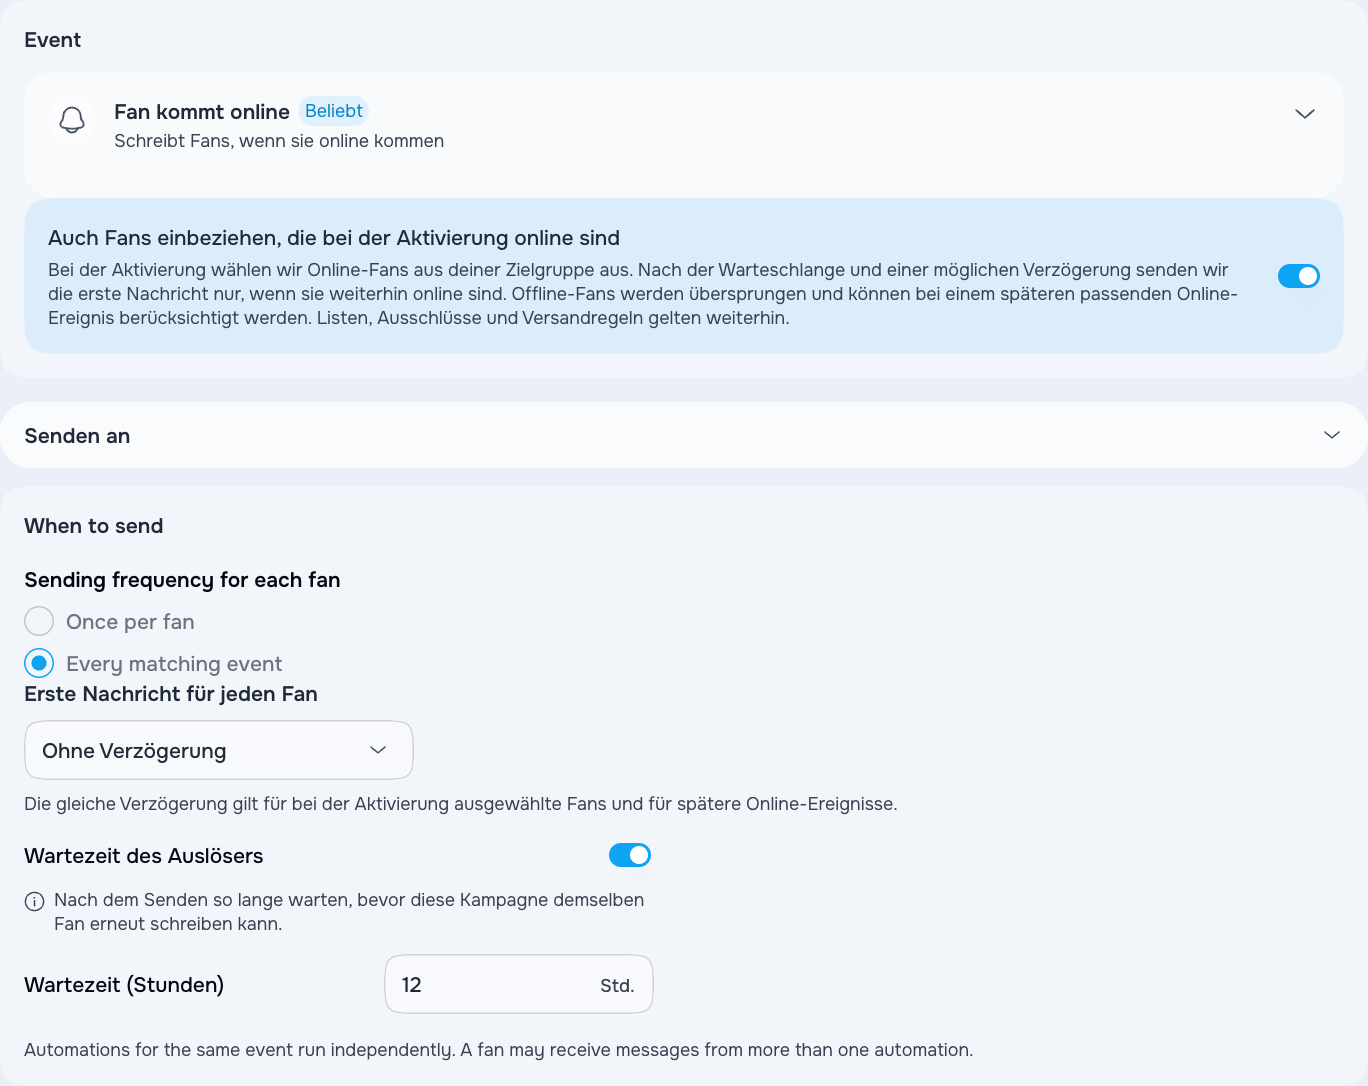Click the Wartezeit hours input field showing 12
The image size is (1368, 1086).
518,984
